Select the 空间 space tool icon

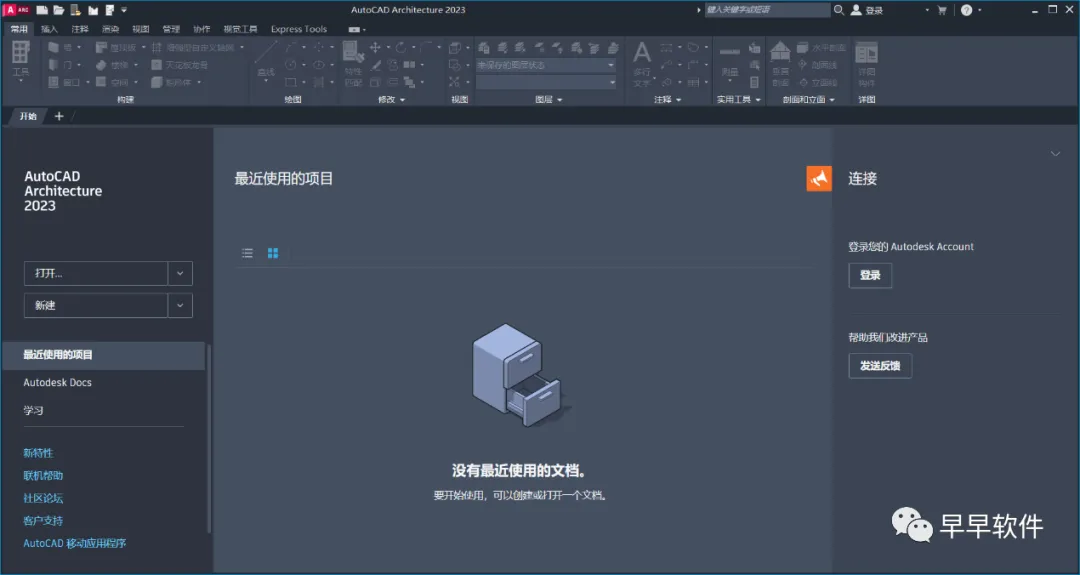pyautogui.click(x=101, y=82)
